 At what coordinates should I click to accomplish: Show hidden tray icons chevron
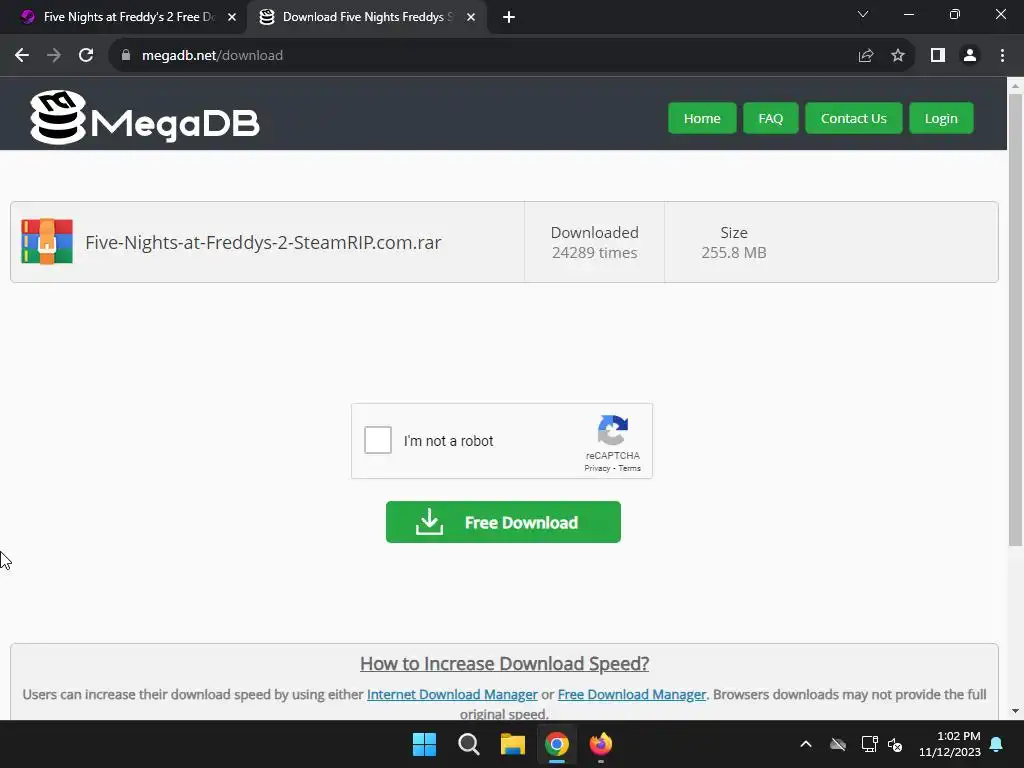[x=806, y=744]
